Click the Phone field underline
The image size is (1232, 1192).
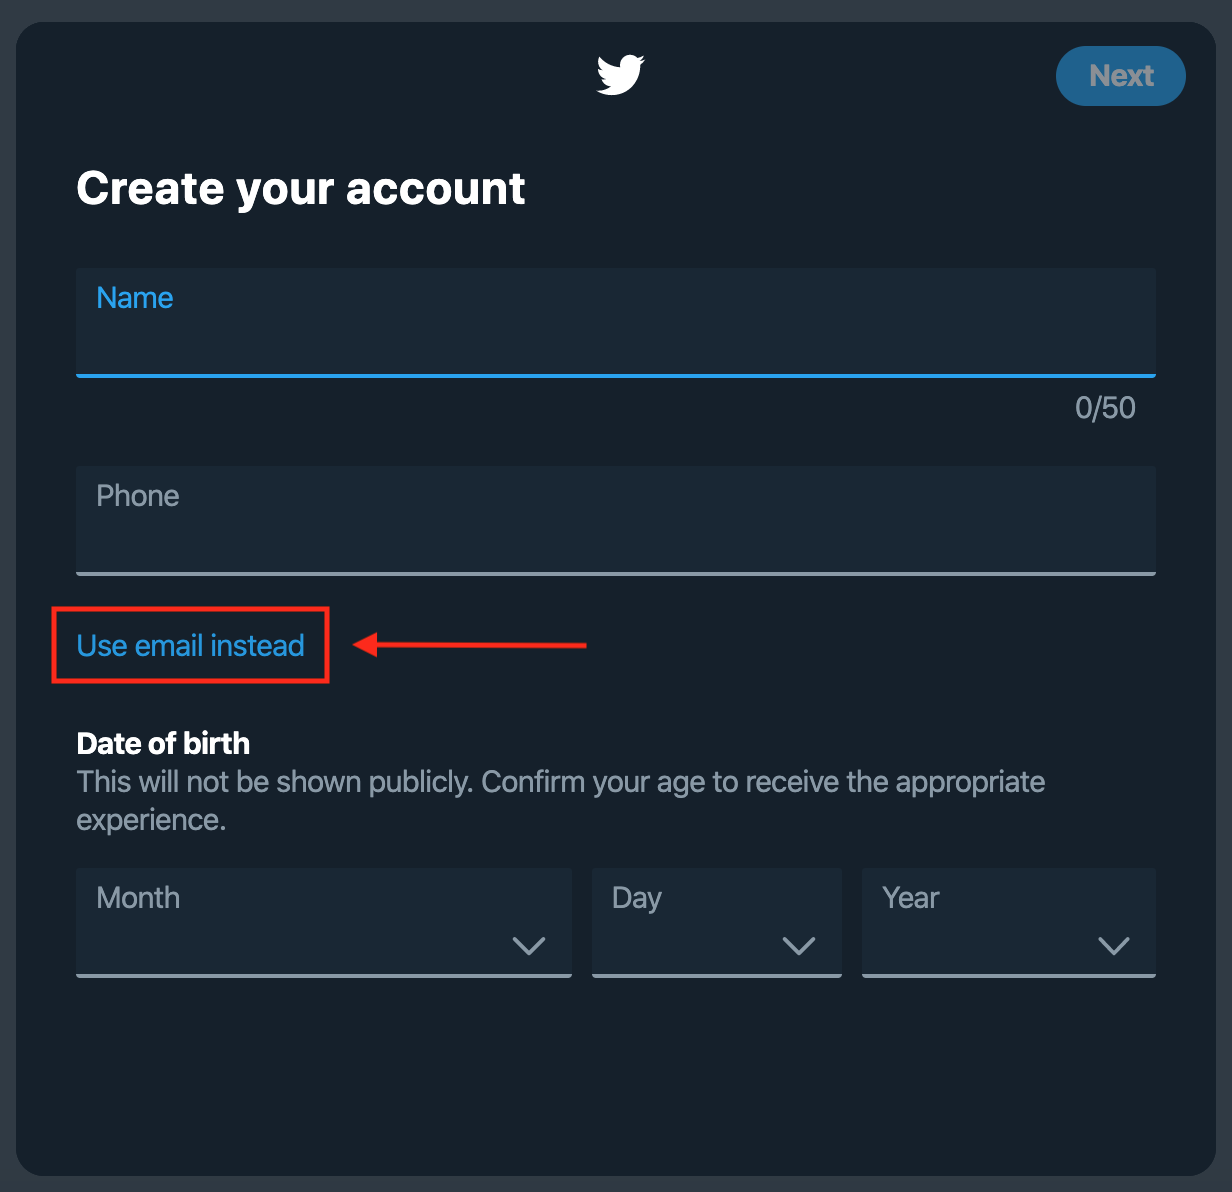(615, 573)
